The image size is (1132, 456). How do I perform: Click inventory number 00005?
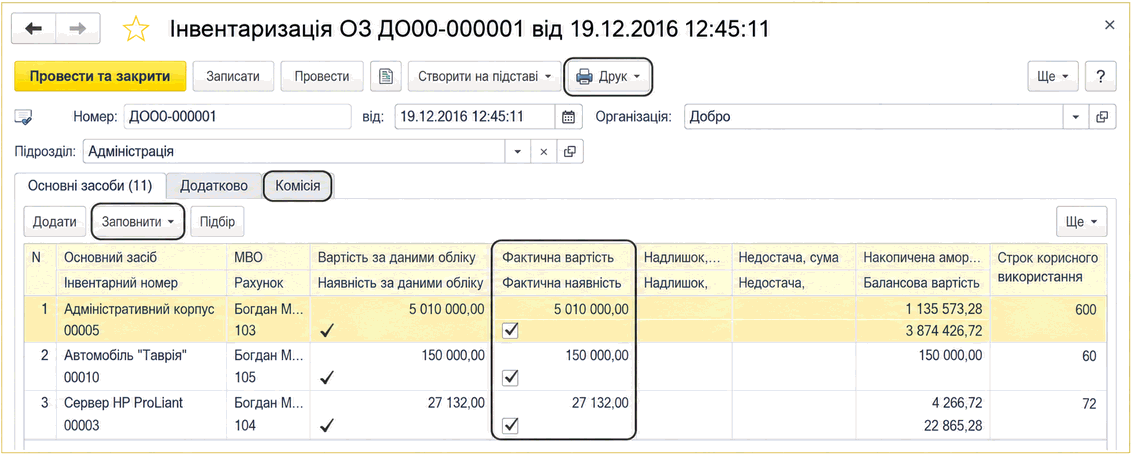[x=82, y=330]
